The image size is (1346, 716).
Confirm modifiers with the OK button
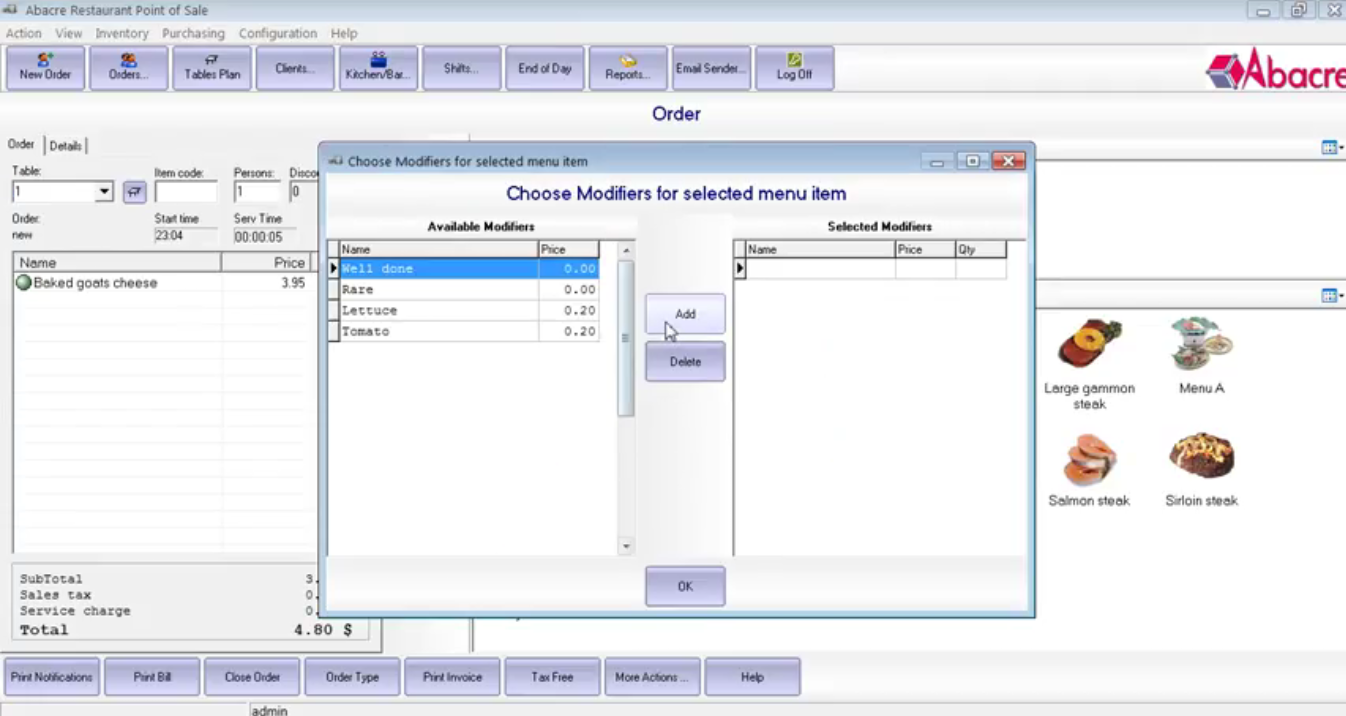point(685,586)
